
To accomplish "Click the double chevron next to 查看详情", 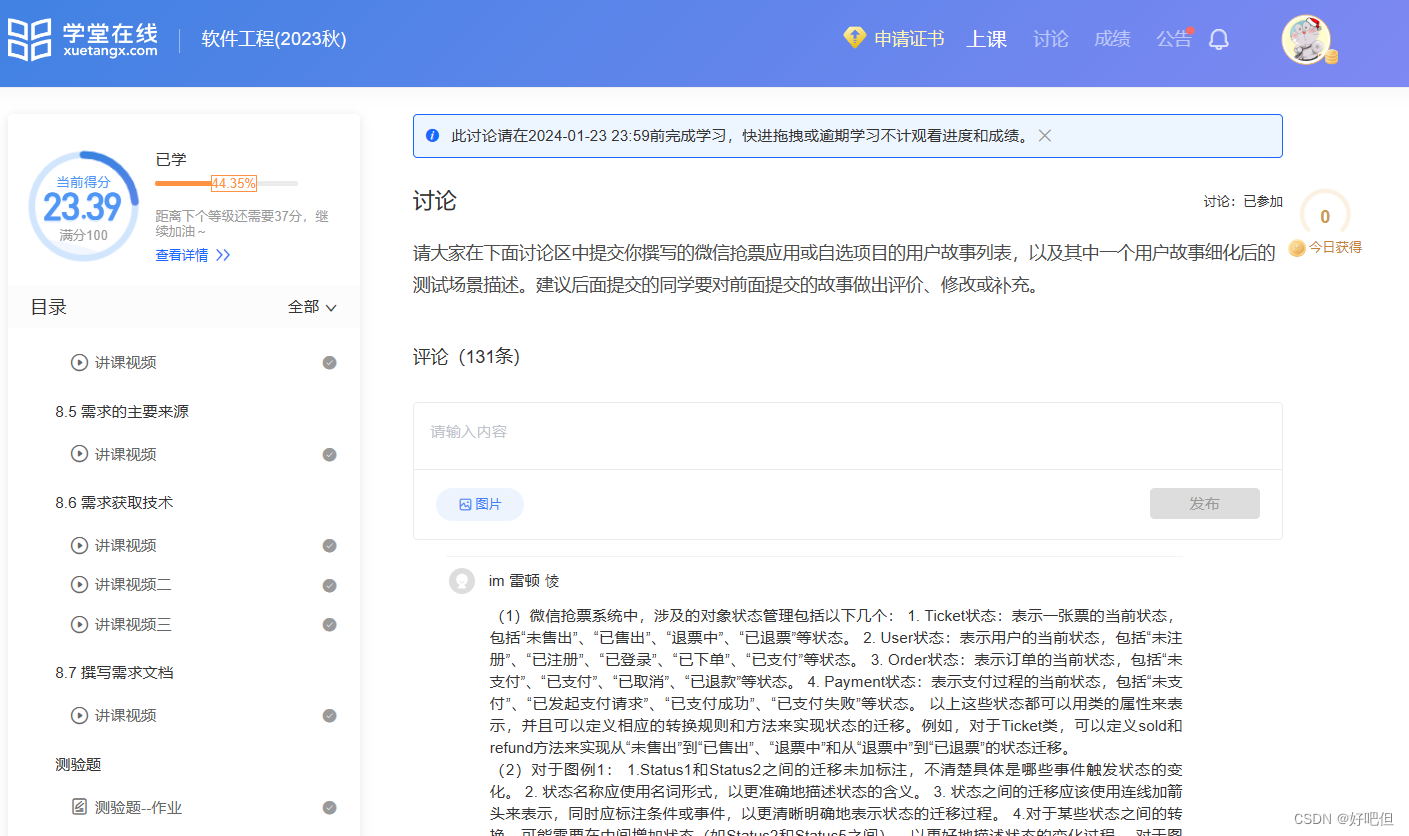I will tap(223, 255).
